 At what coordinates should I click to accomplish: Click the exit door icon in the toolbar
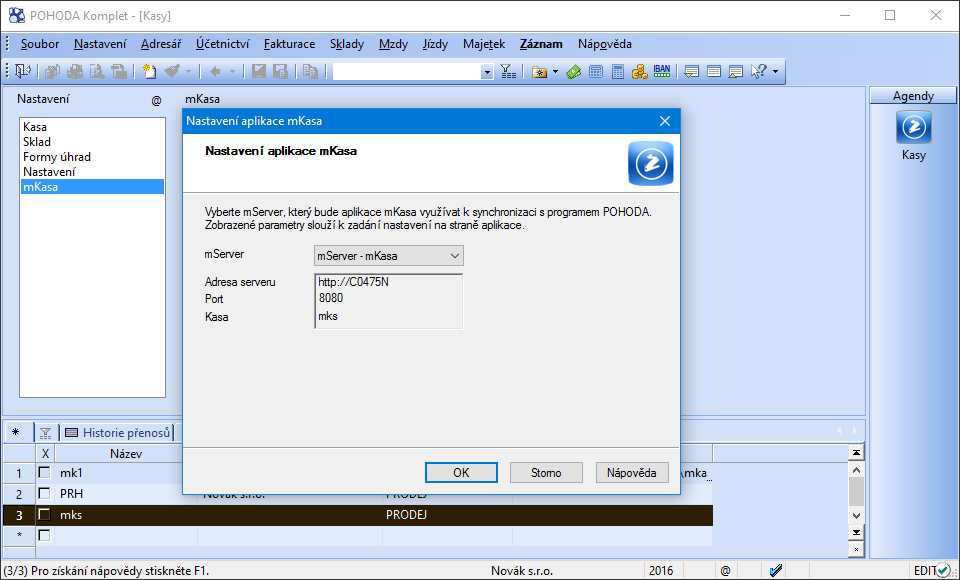point(23,72)
